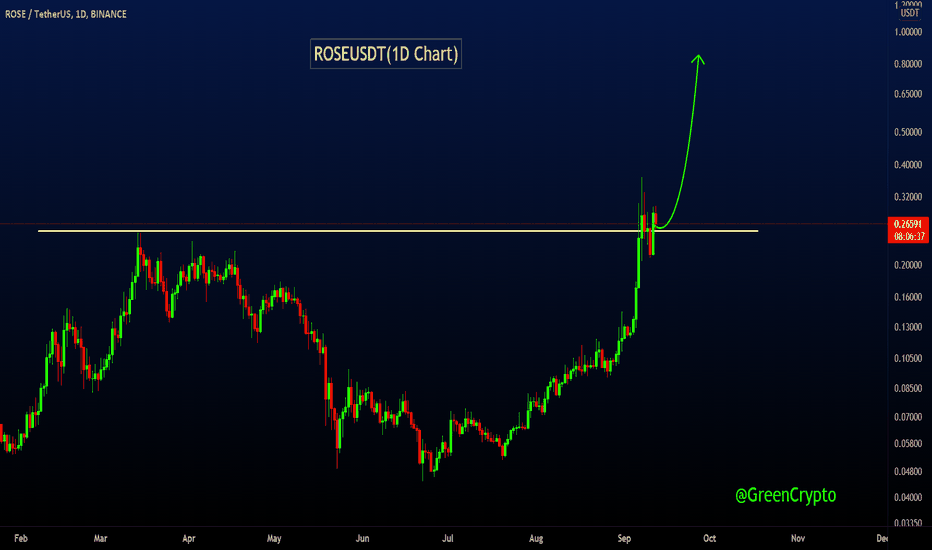Click the May label on time axis
Viewport: 932px width, 550px height.
(x=274, y=538)
